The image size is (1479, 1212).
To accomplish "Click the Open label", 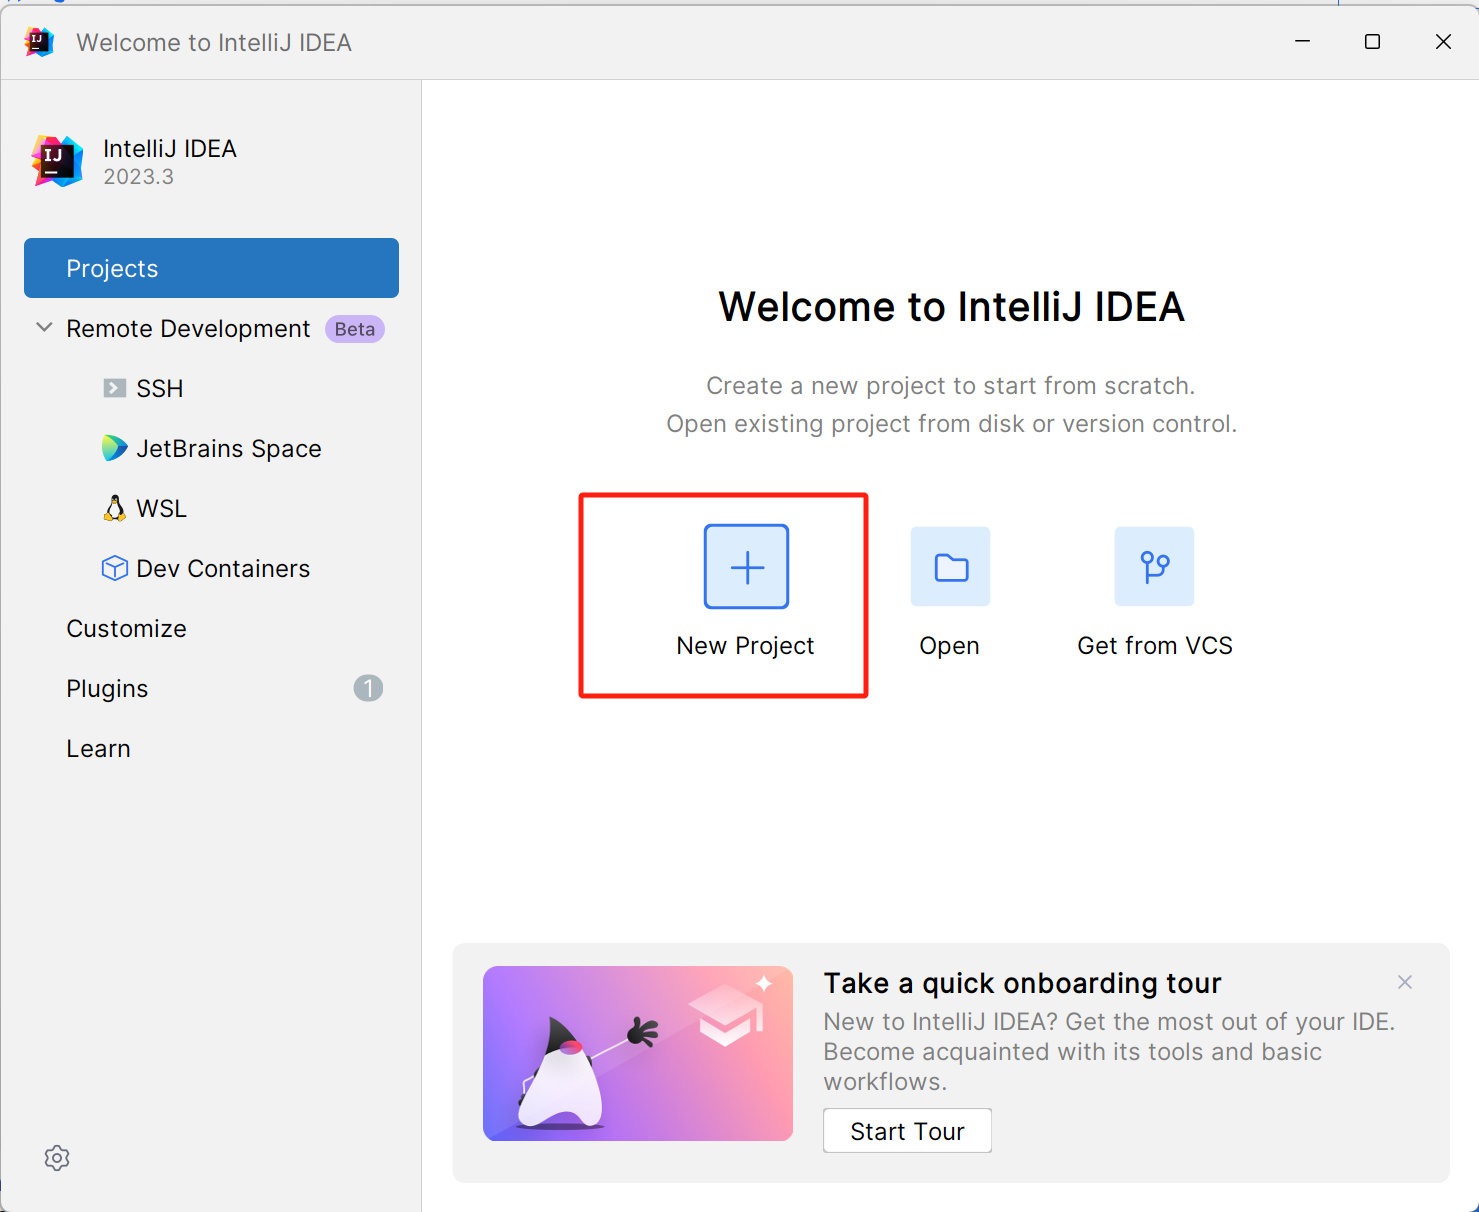I will 949,646.
